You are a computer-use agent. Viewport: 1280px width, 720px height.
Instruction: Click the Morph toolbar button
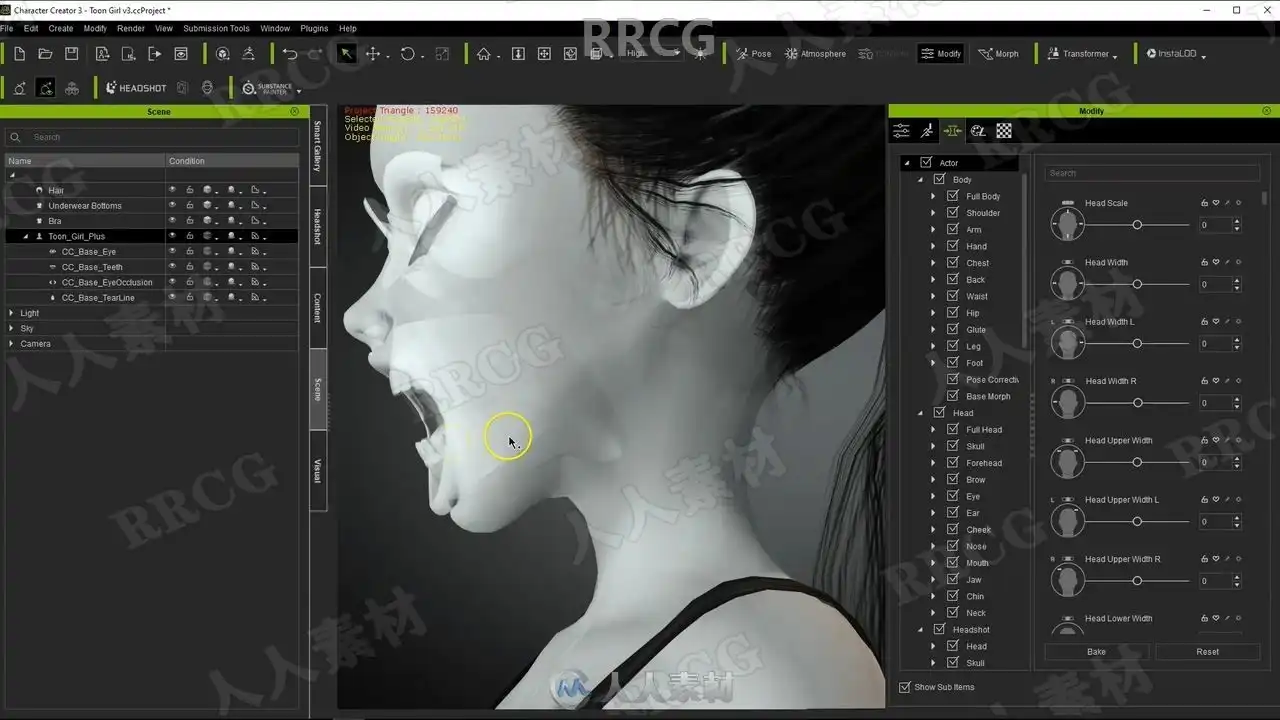[x=998, y=54]
